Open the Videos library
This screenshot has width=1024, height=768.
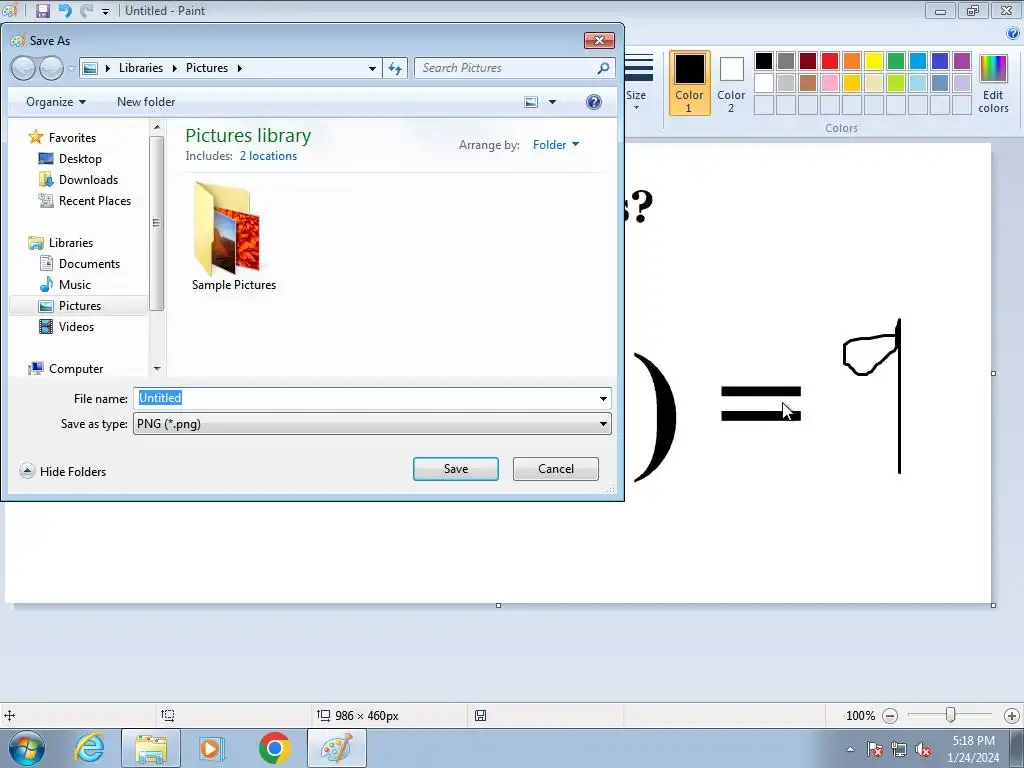(76, 327)
